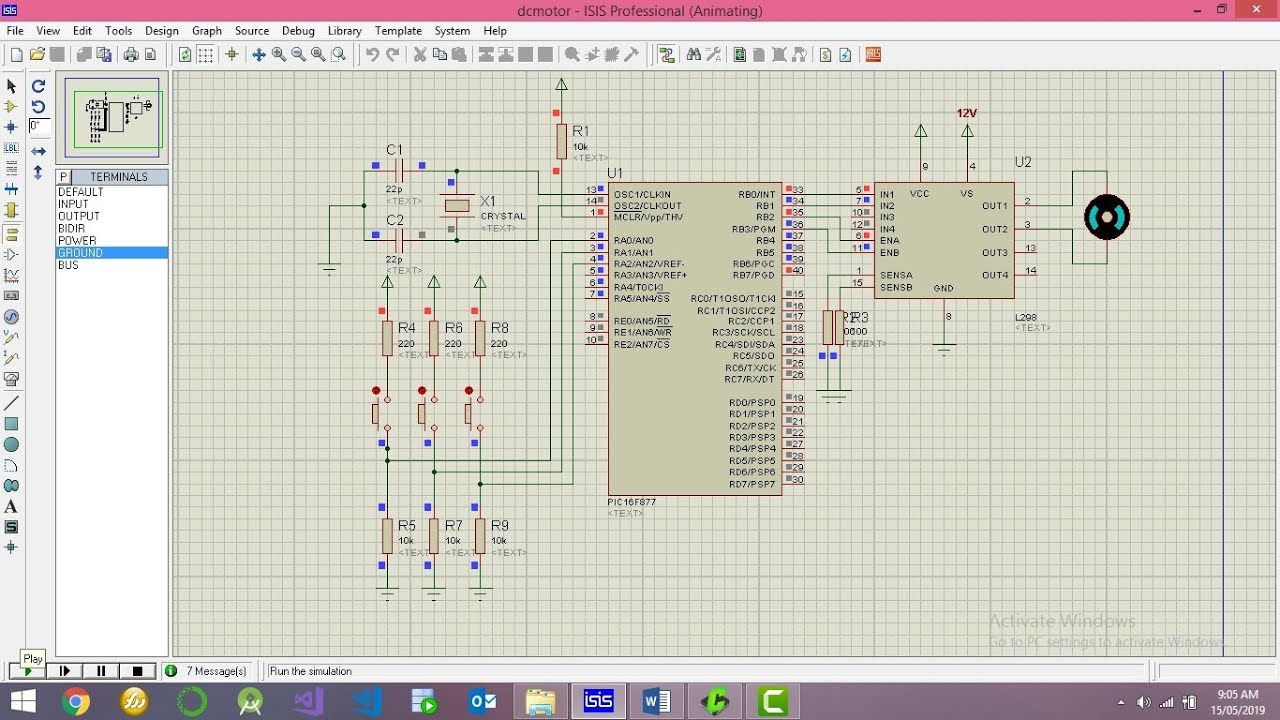Step the simulation forward
Image resolution: width=1280 pixels, height=720 pixels.
(65, 671)
